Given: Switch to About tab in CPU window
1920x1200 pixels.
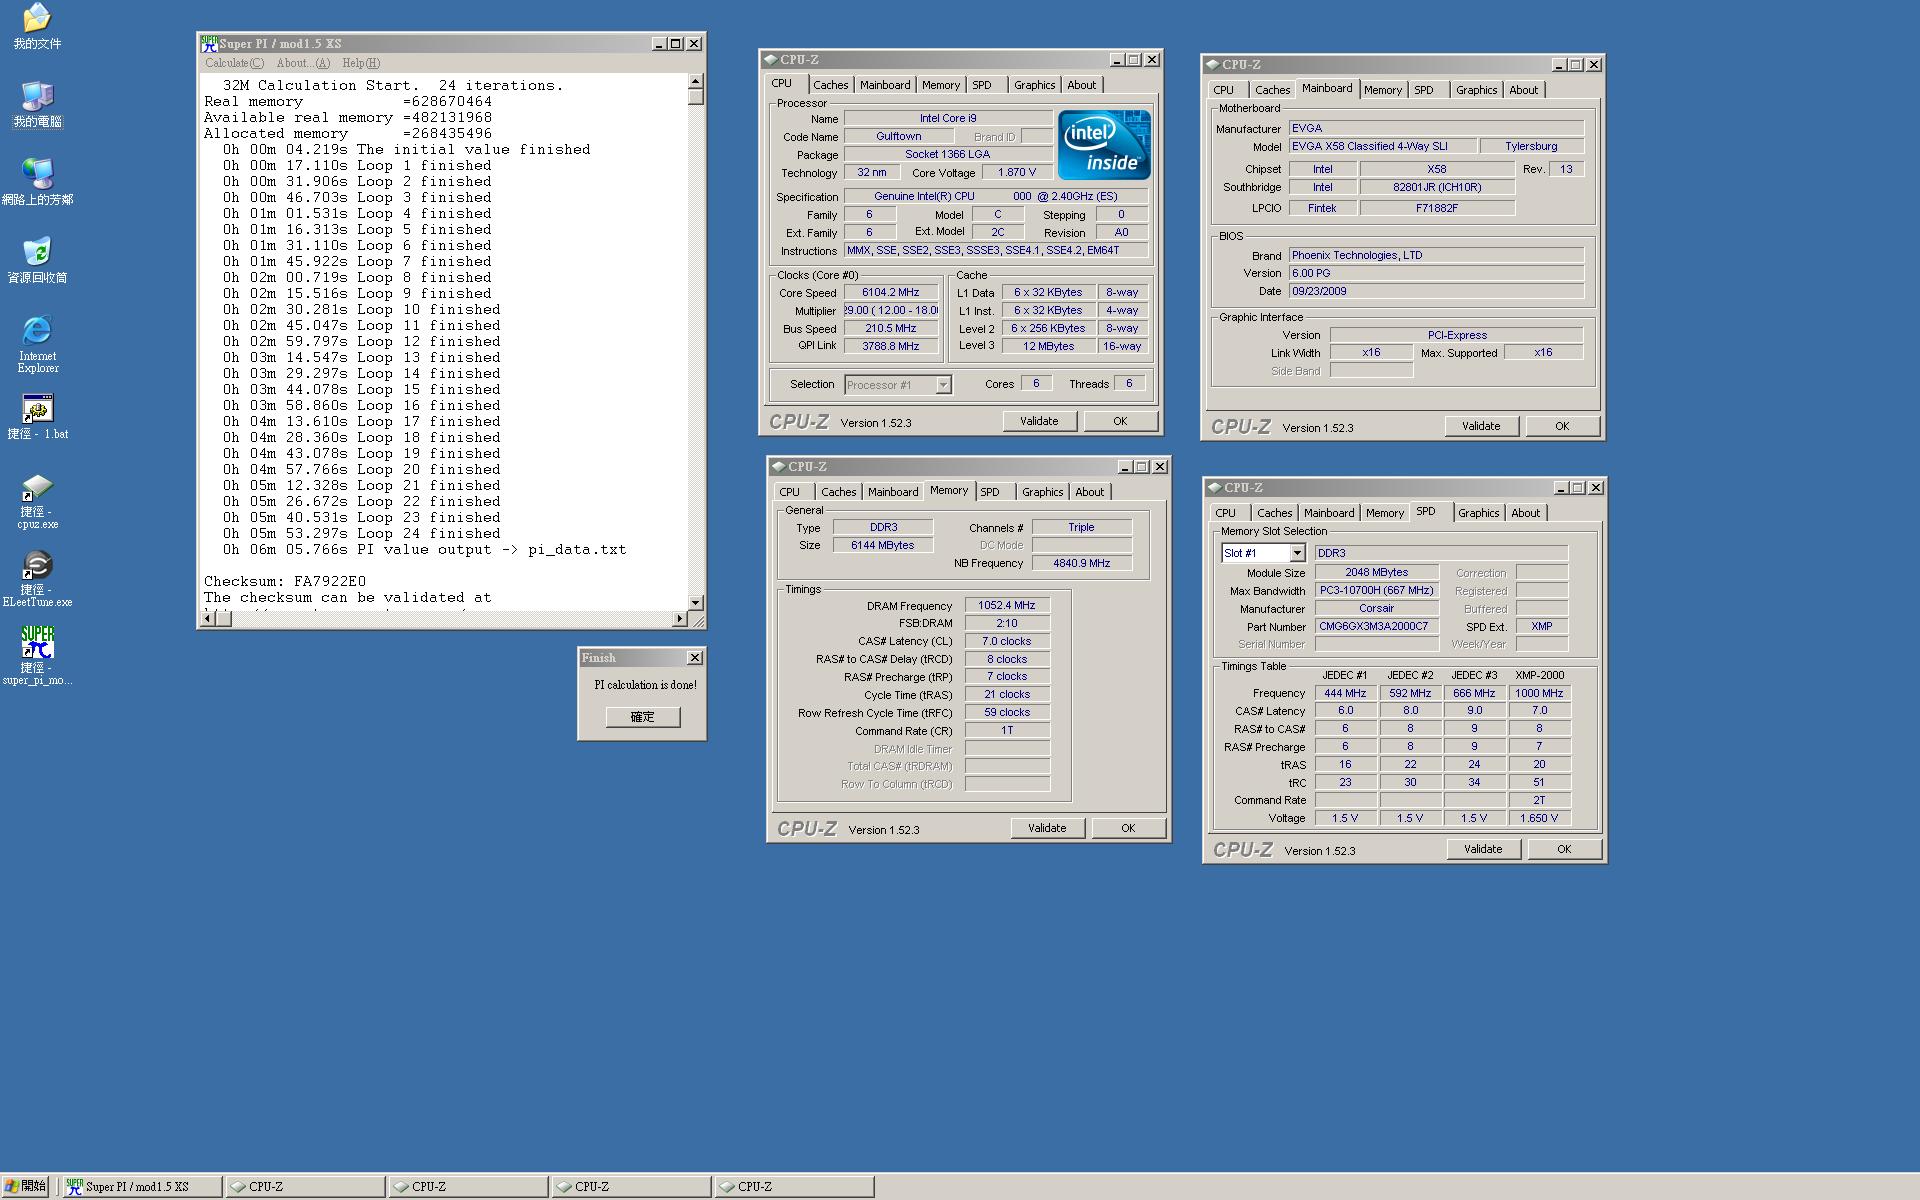Looking at the screenshot, I should [x=1081, y=85].
